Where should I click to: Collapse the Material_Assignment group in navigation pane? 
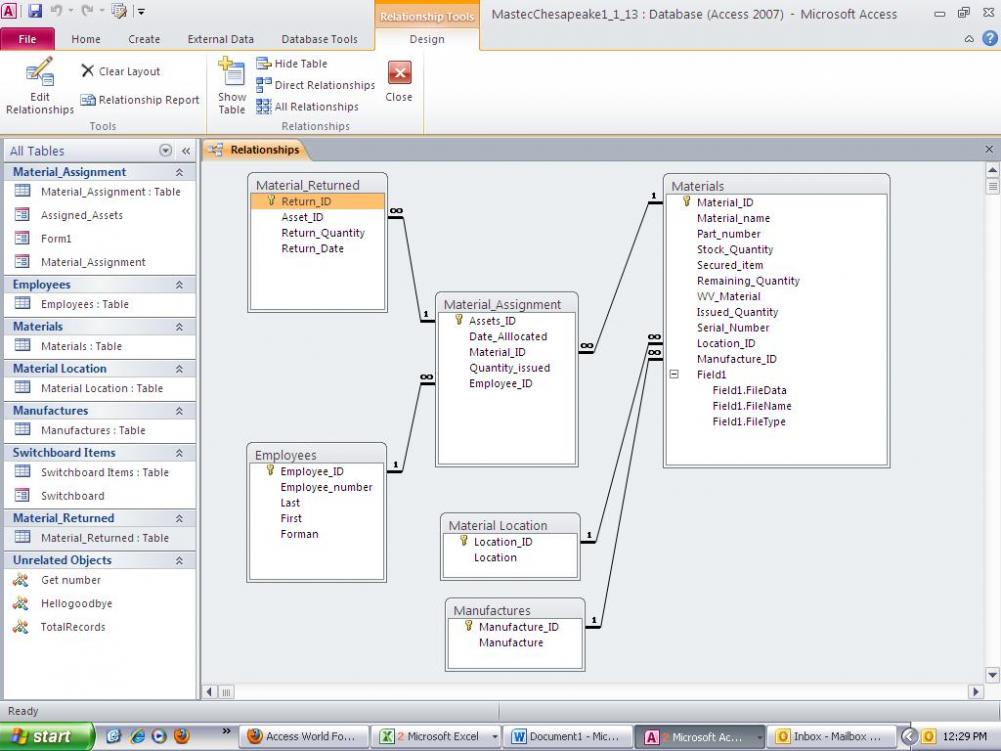[x=179, y=172]
